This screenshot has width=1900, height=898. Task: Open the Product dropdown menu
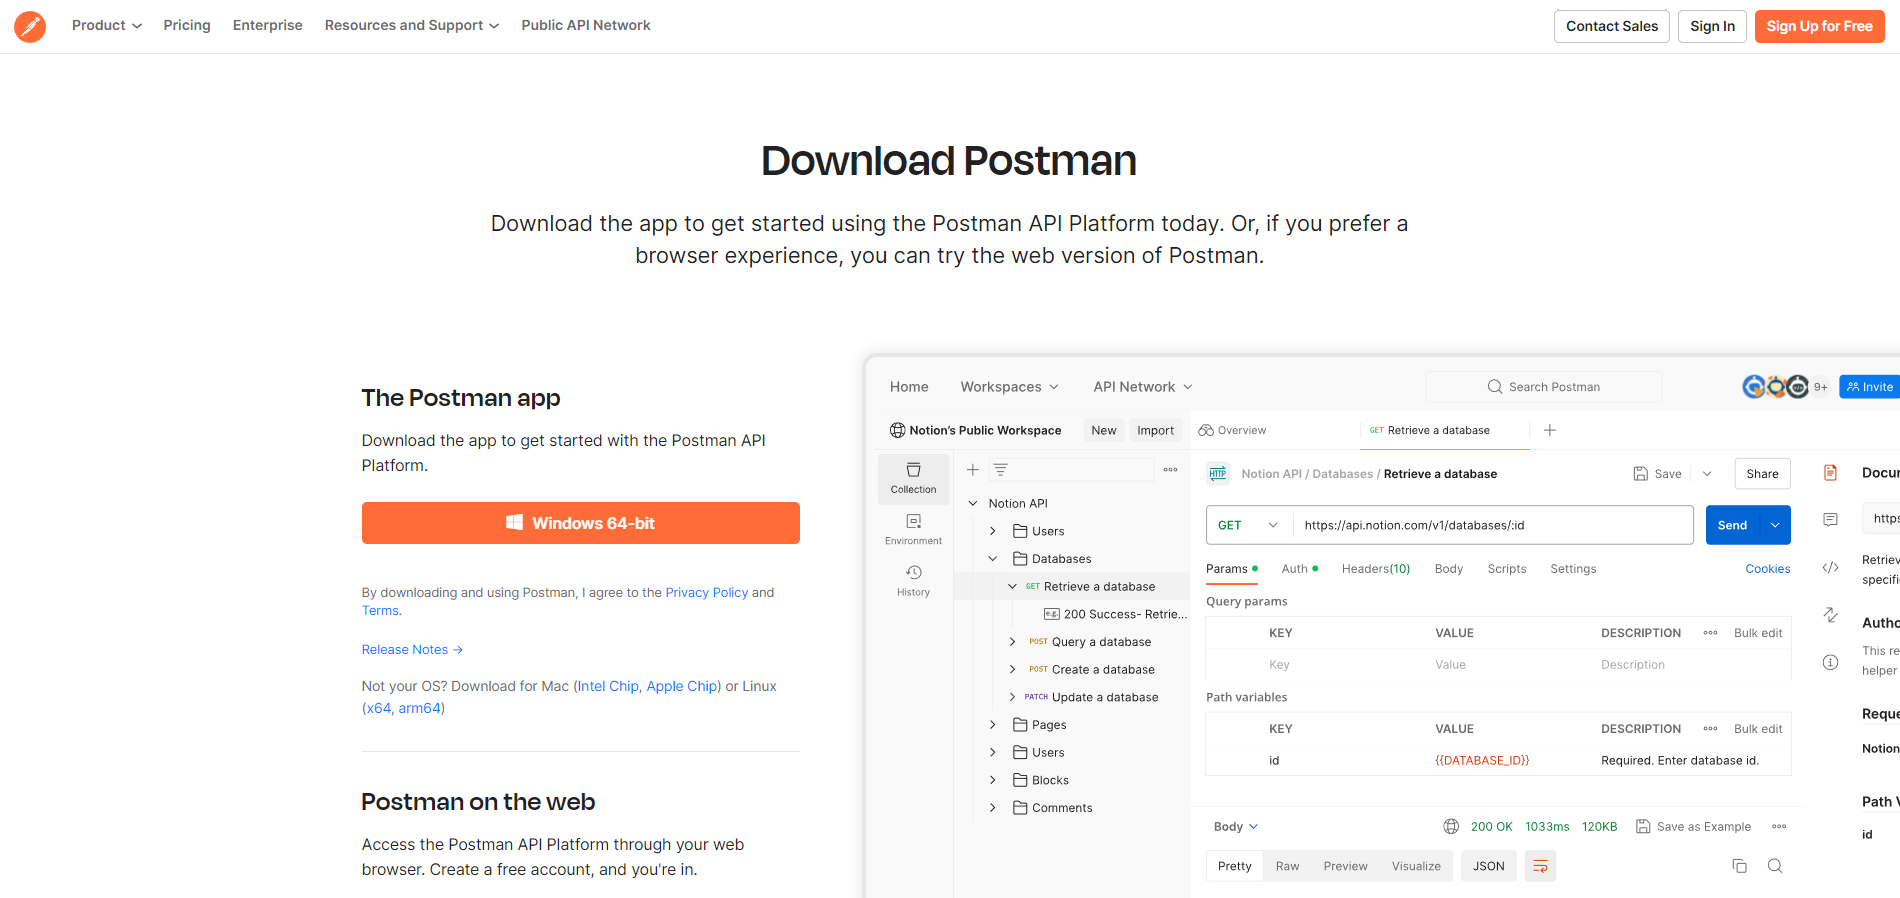pos(106,25)
